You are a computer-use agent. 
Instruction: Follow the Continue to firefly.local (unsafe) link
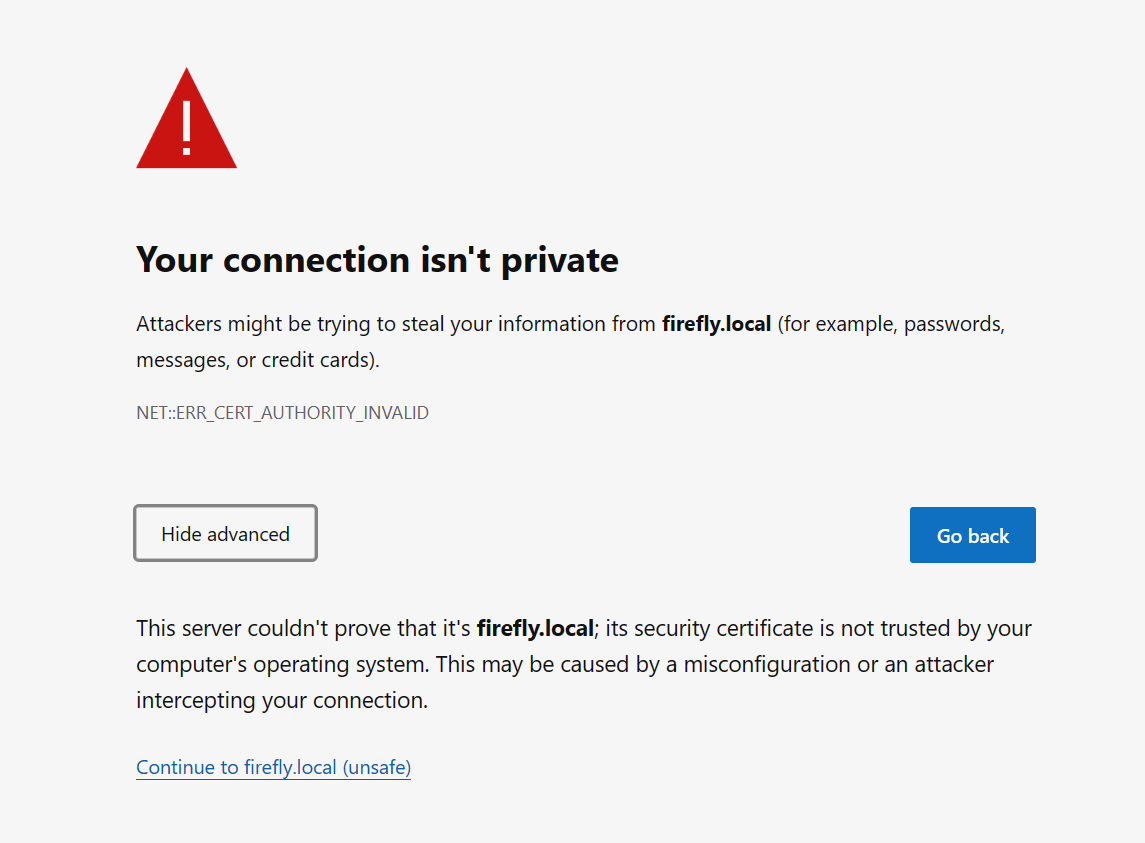(273, 768)
